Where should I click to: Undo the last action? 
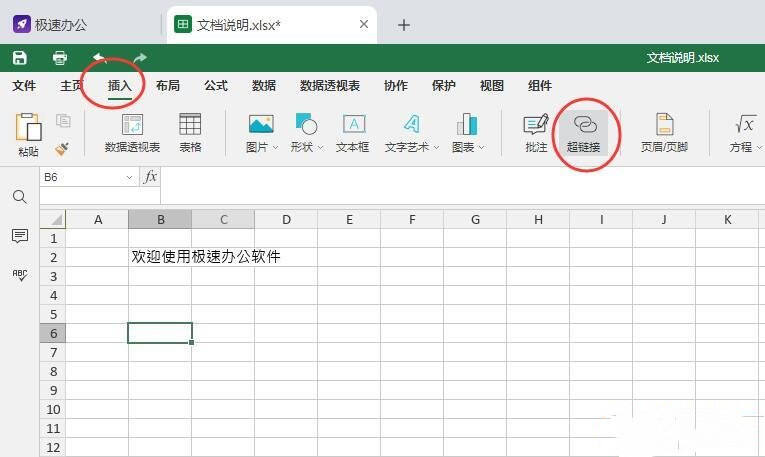(x=100, y=58)
